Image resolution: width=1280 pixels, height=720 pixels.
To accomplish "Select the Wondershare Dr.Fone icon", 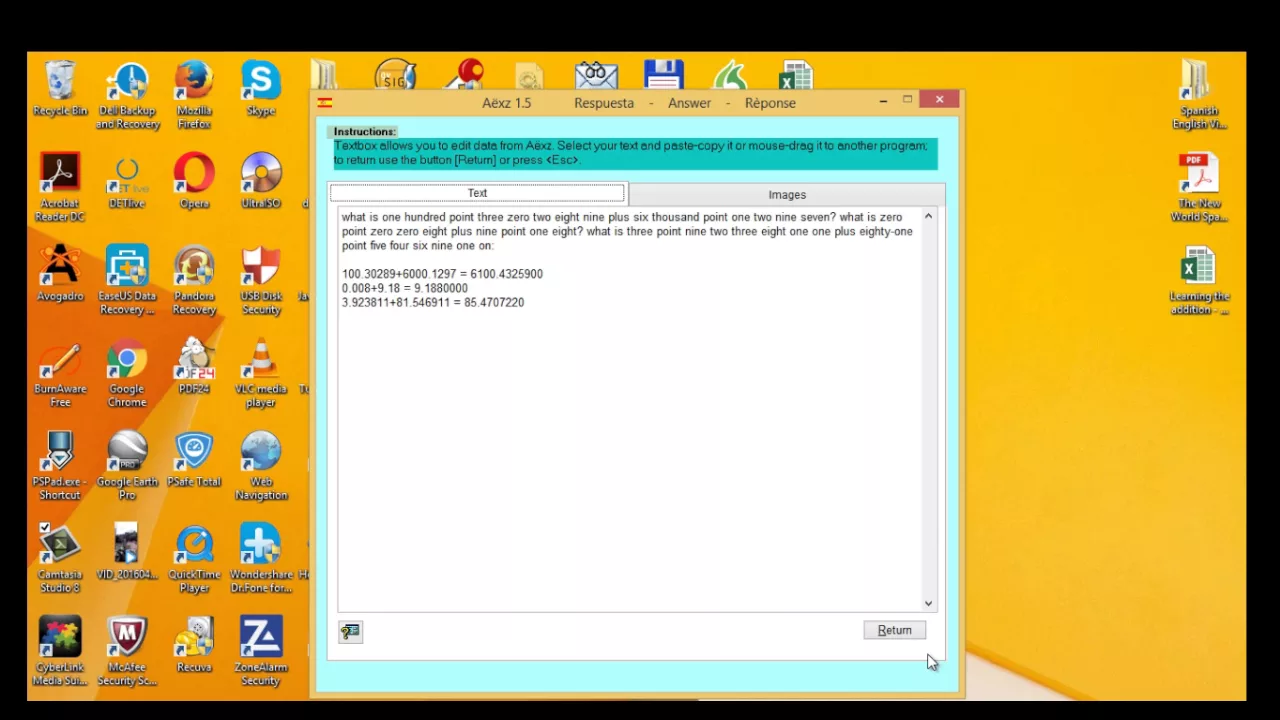I will click(261, 558).
